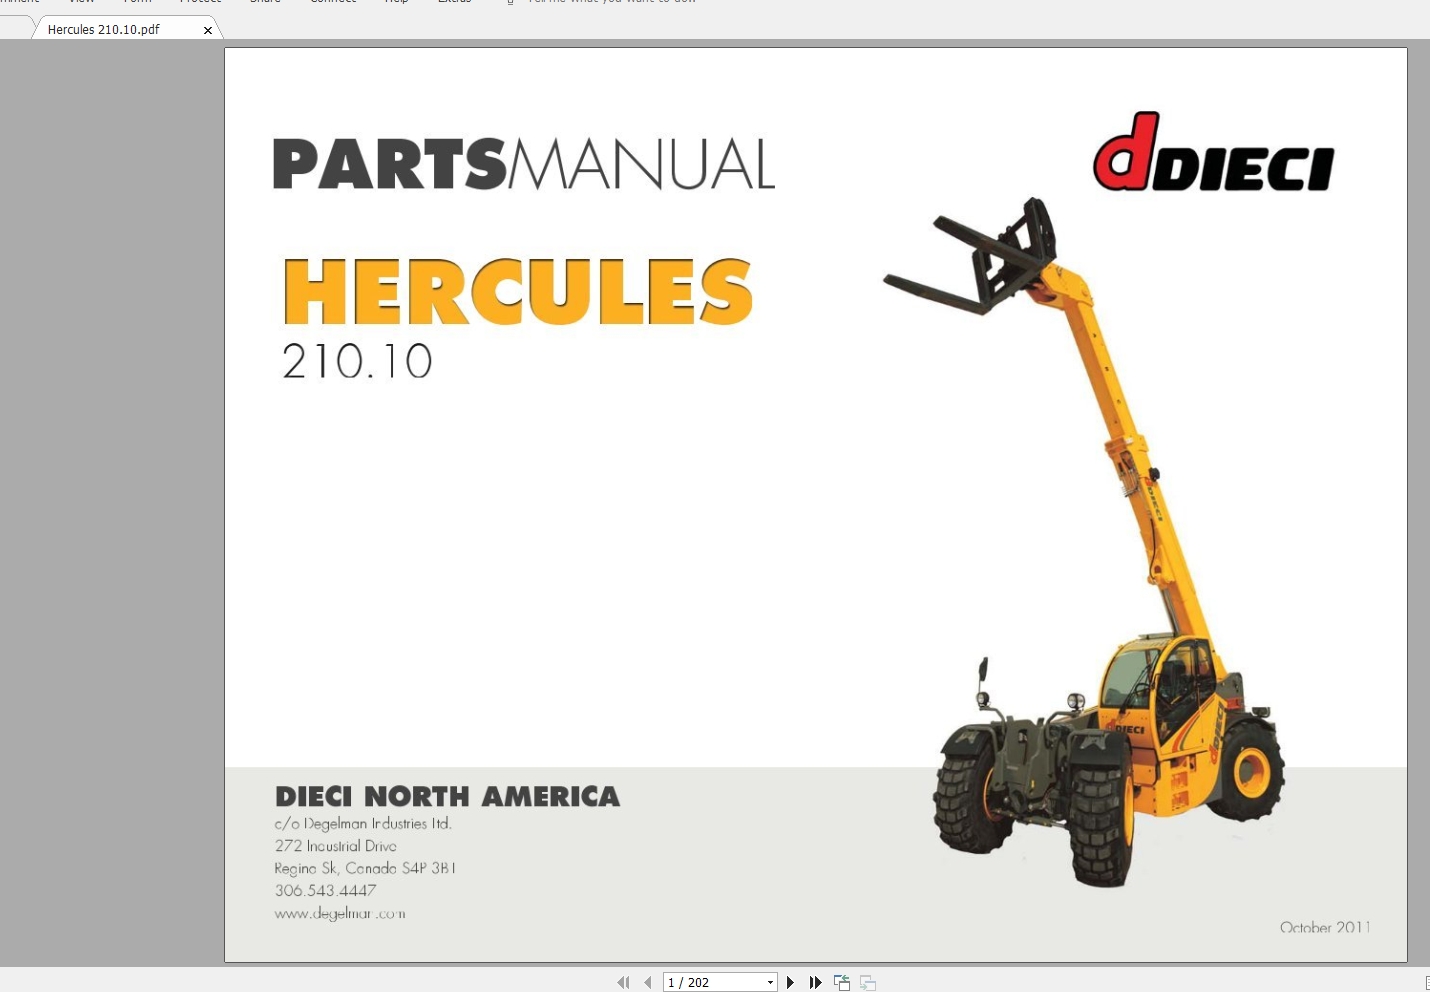Go to the next page

[790, 982]
